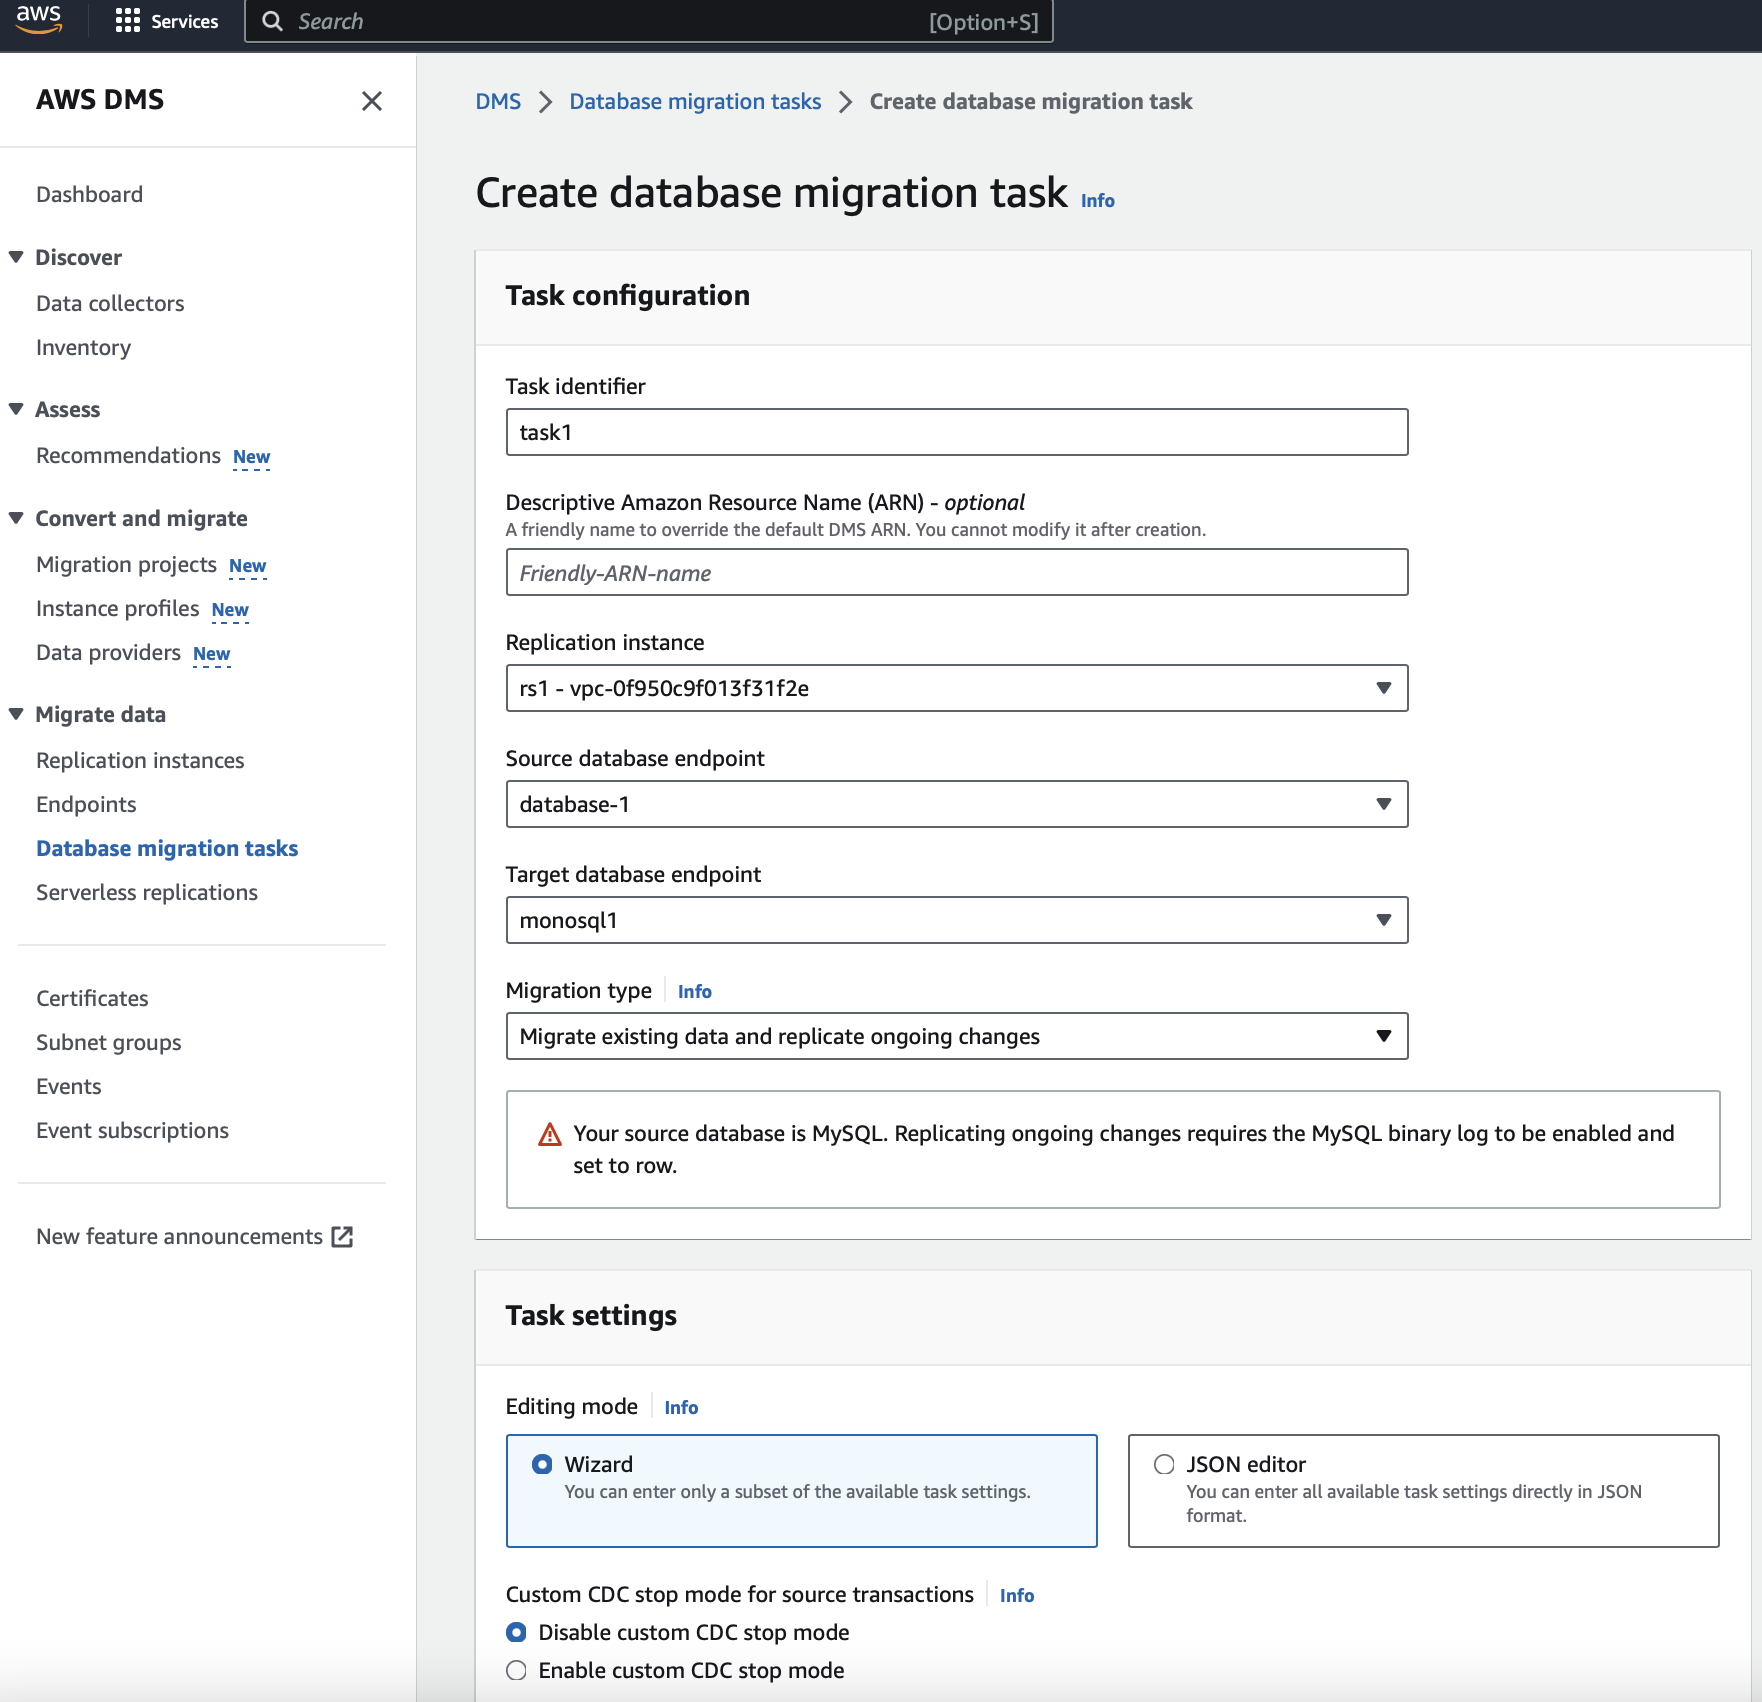The image size is (1762, 1702).
Task: Click the New badge beside Data providers
Action: pos(211,654)
